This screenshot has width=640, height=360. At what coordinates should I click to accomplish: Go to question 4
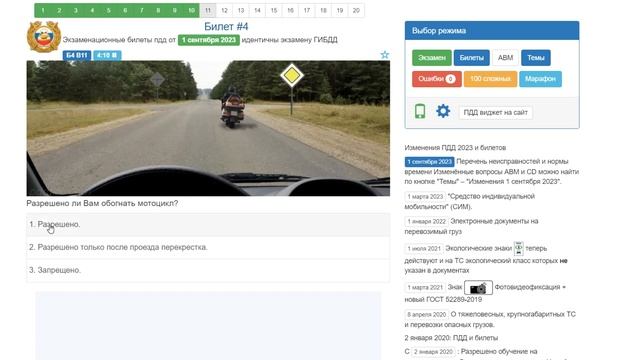(x=92, y=11)
